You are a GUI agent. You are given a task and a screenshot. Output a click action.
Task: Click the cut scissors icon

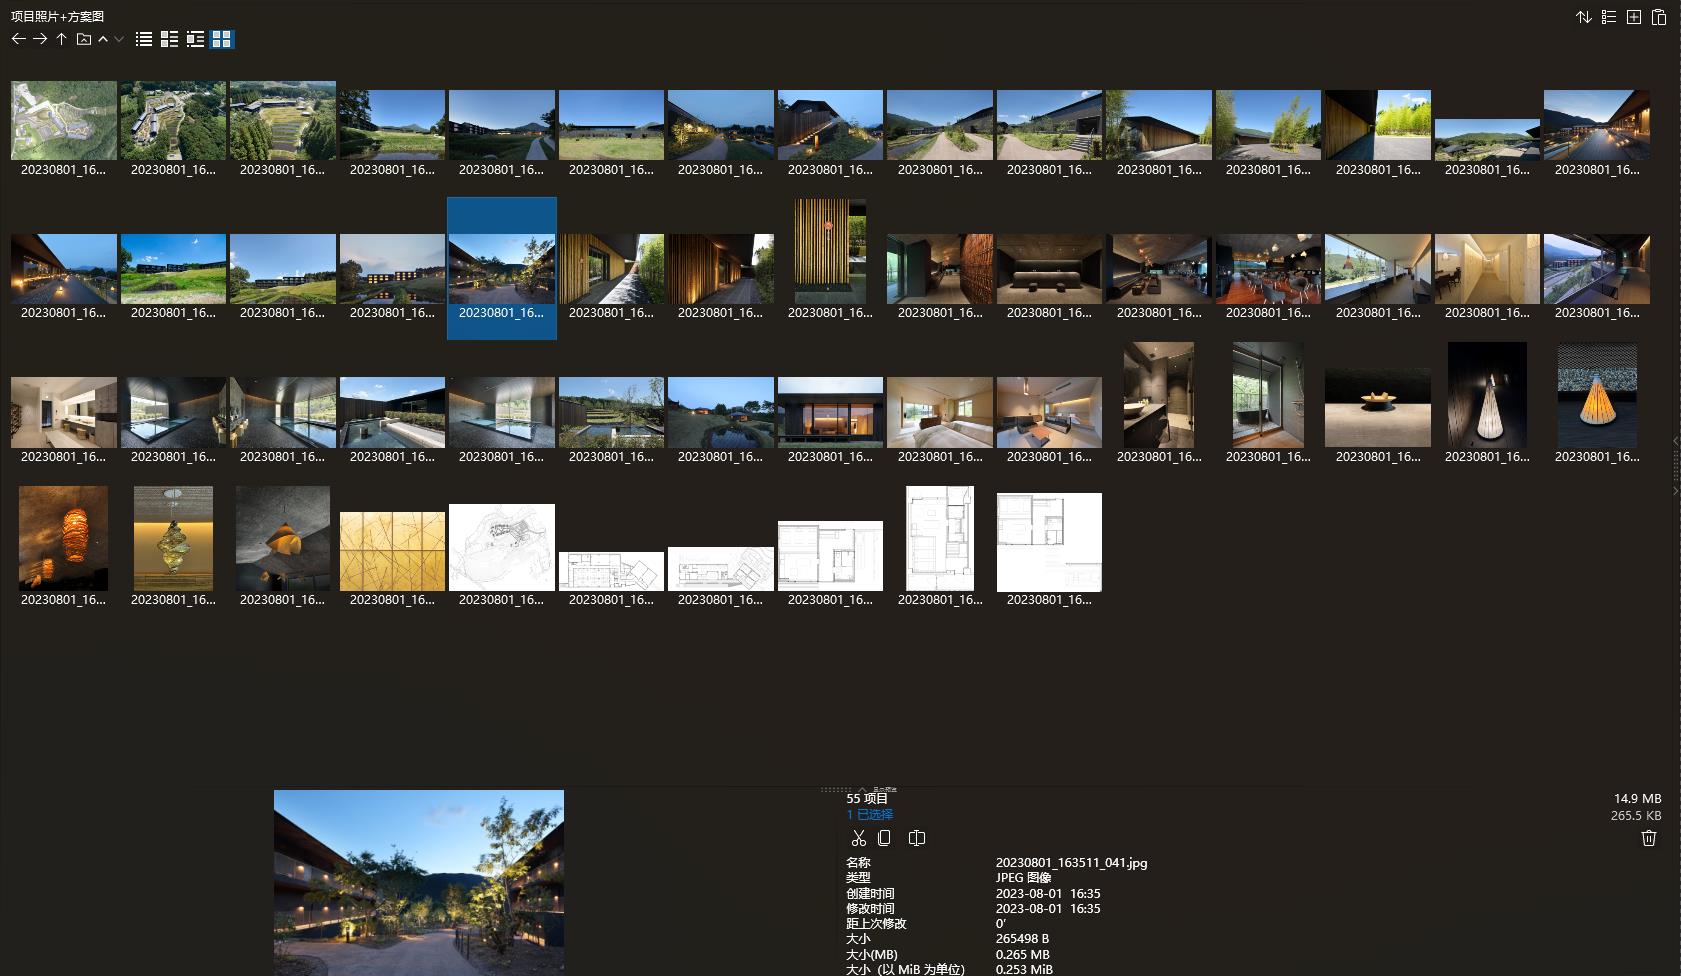[x=858, y=838]
